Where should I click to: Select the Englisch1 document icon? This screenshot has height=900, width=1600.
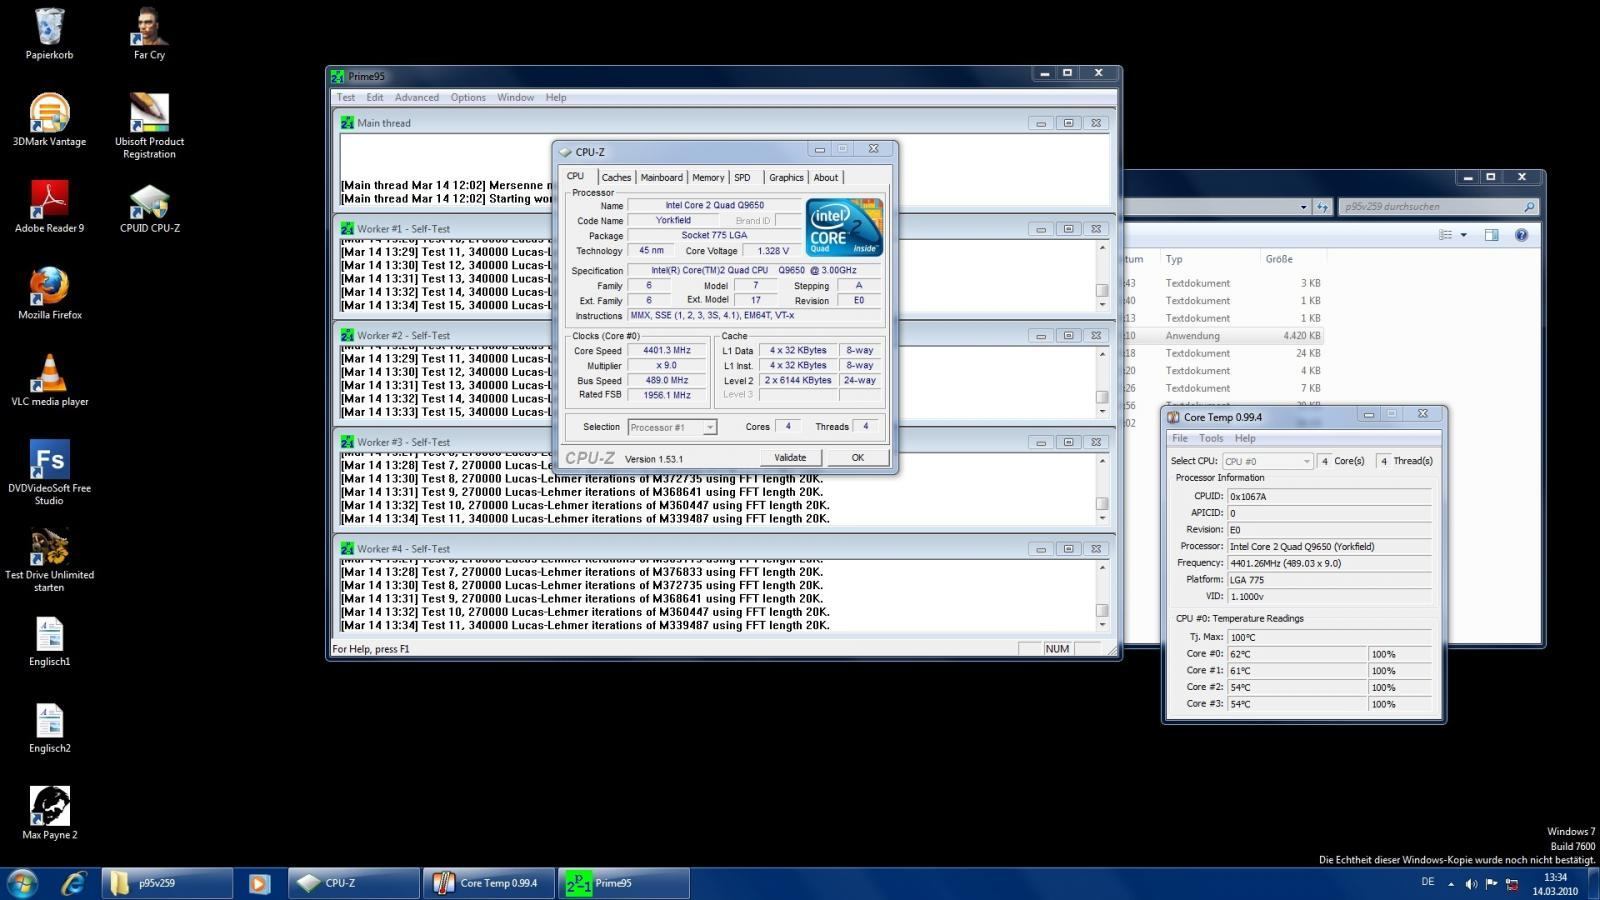point(49,641)
